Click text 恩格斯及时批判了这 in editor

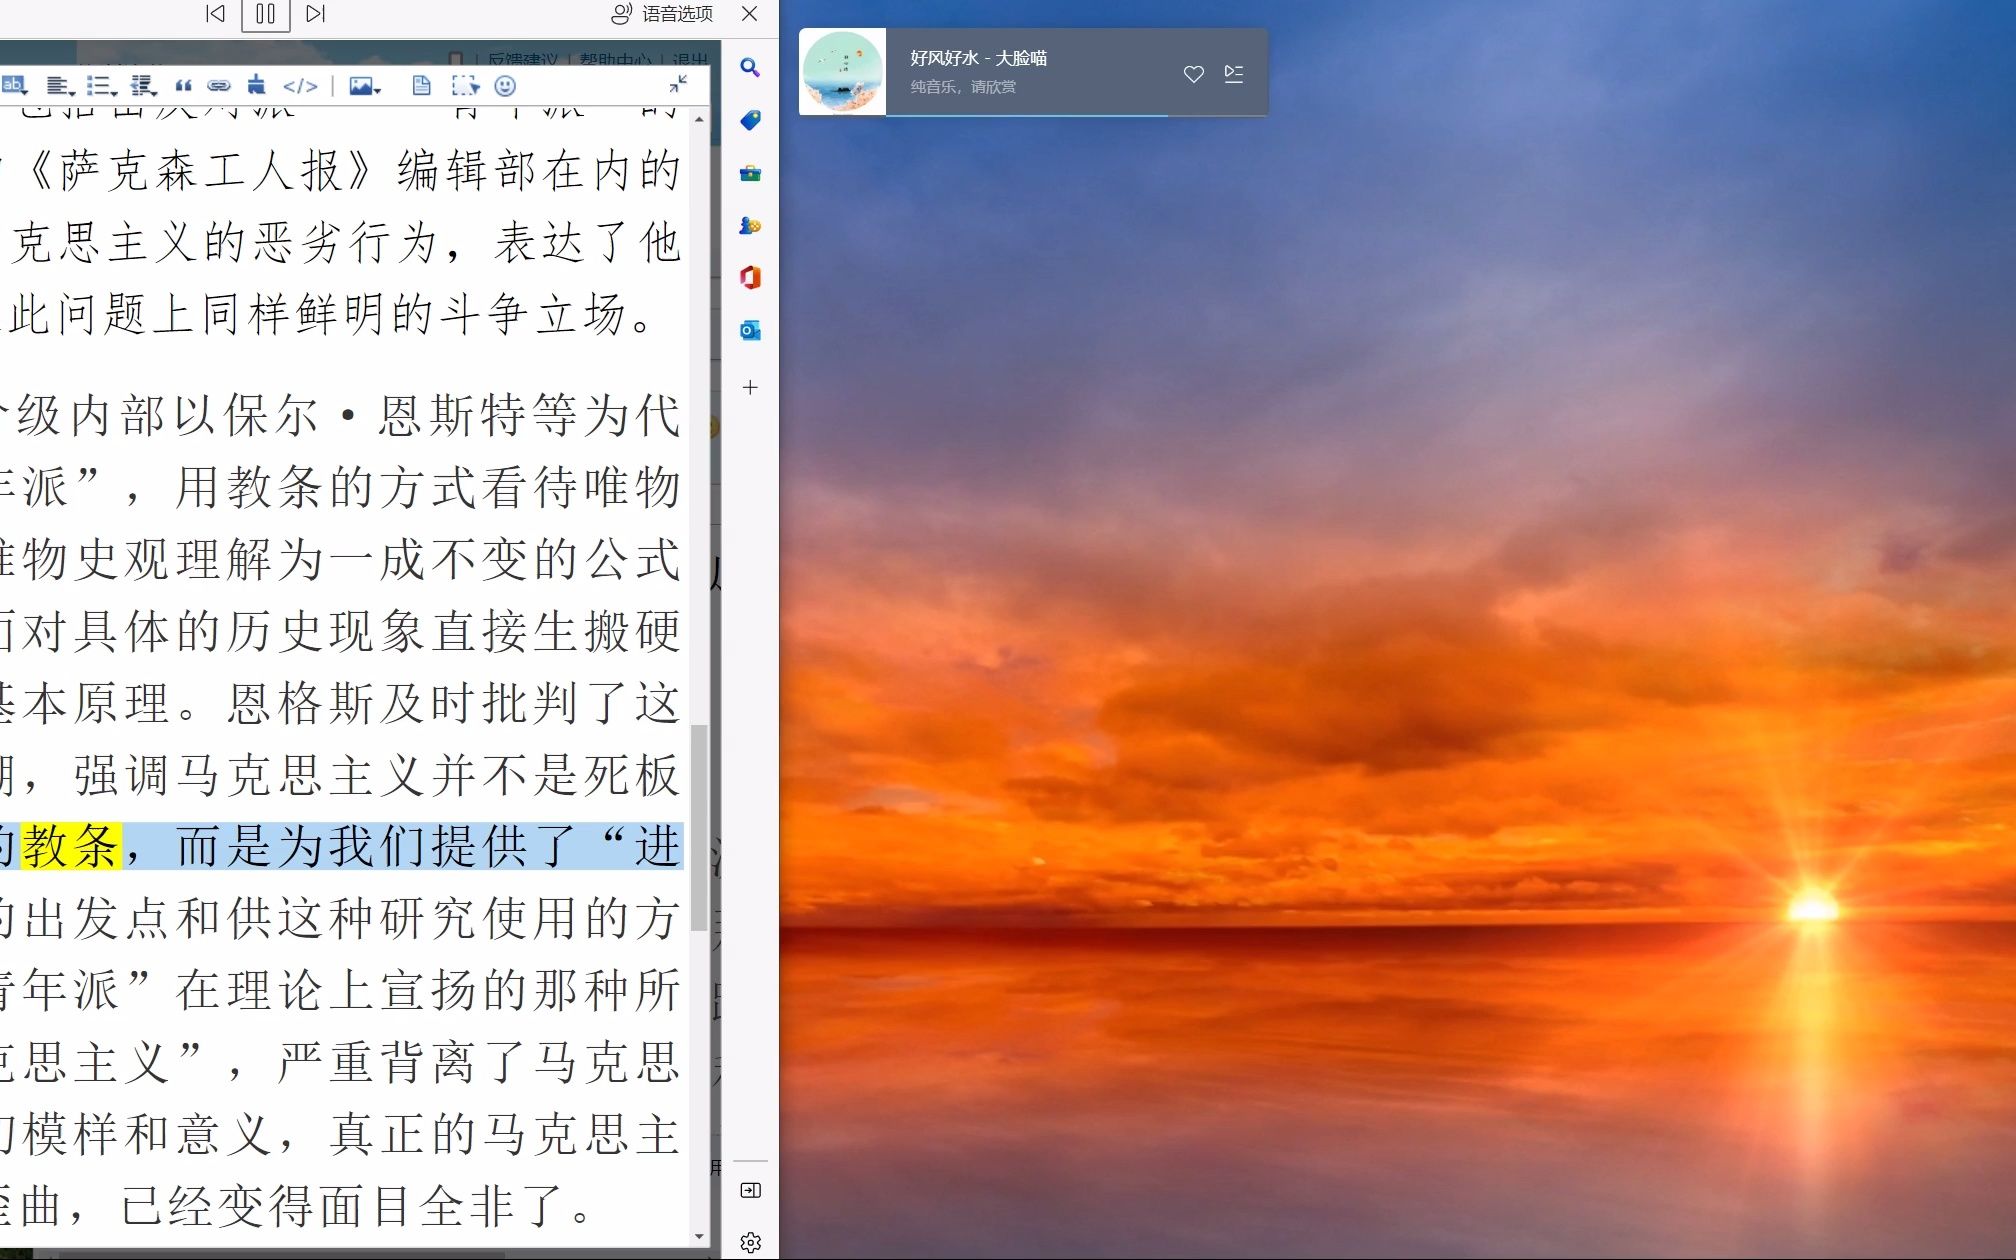coord(455,703)
